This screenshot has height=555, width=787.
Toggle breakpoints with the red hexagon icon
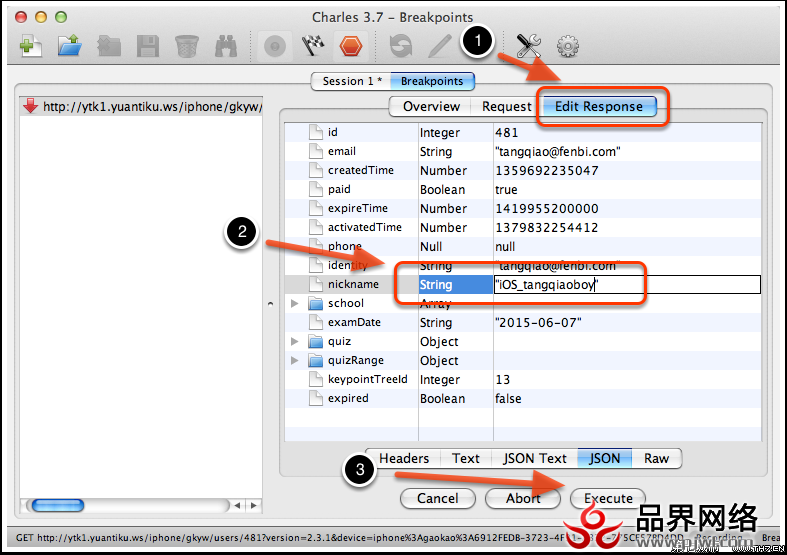pos(350,47)
